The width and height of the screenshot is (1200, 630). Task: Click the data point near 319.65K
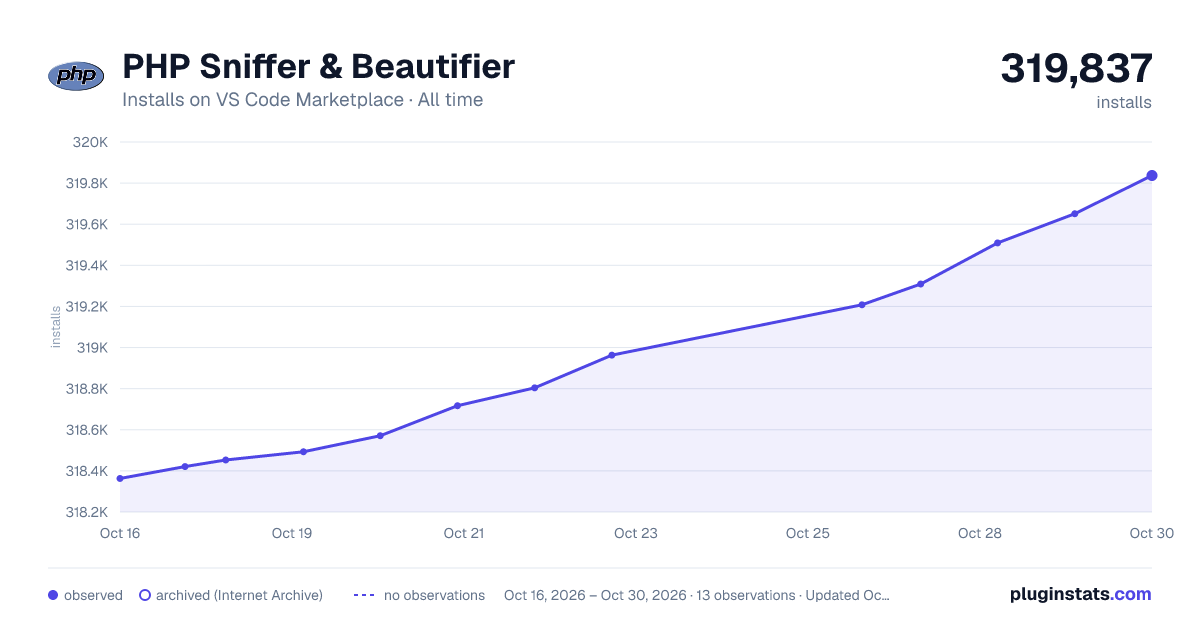pyautogui.click(x=1075, y=214)
